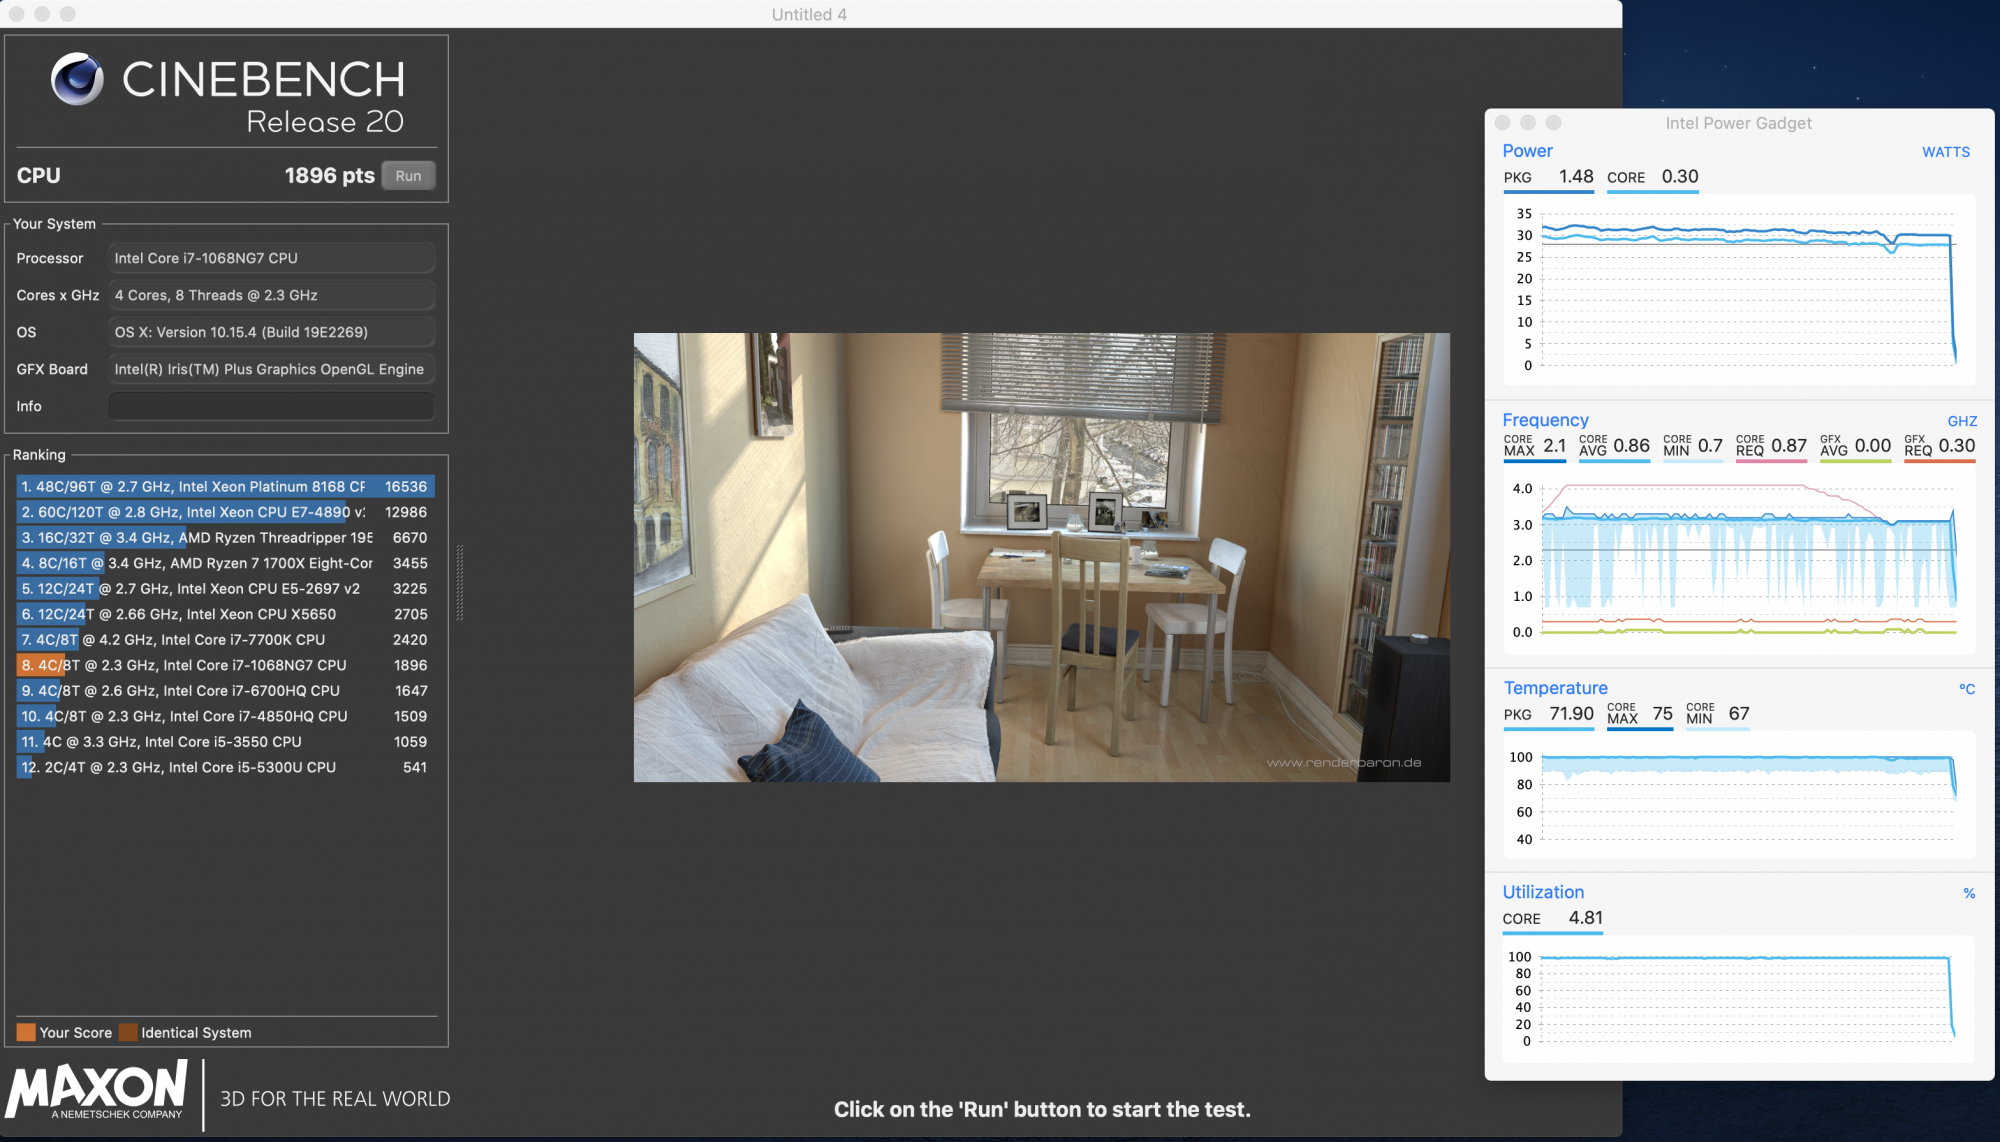Click the GFX REQ 0.30 frequency reading

click(1939, 446)
